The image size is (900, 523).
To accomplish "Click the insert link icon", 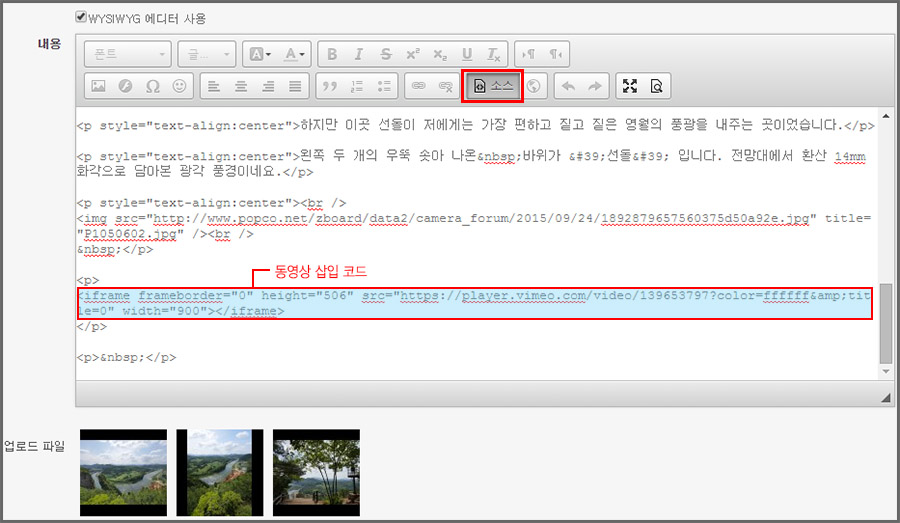I will point(418,86).
